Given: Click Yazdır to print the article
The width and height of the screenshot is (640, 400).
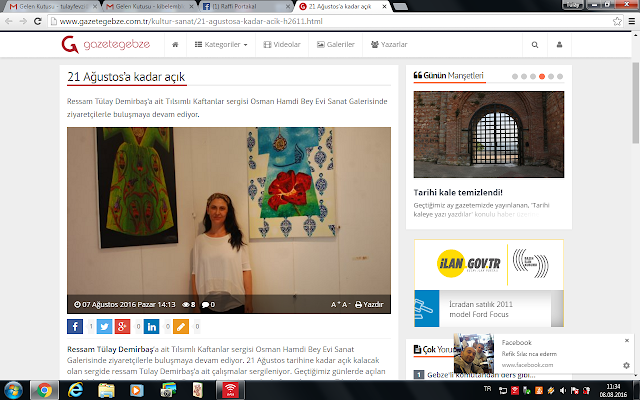Looking at the screenshot, I should [x=369, y=304].
